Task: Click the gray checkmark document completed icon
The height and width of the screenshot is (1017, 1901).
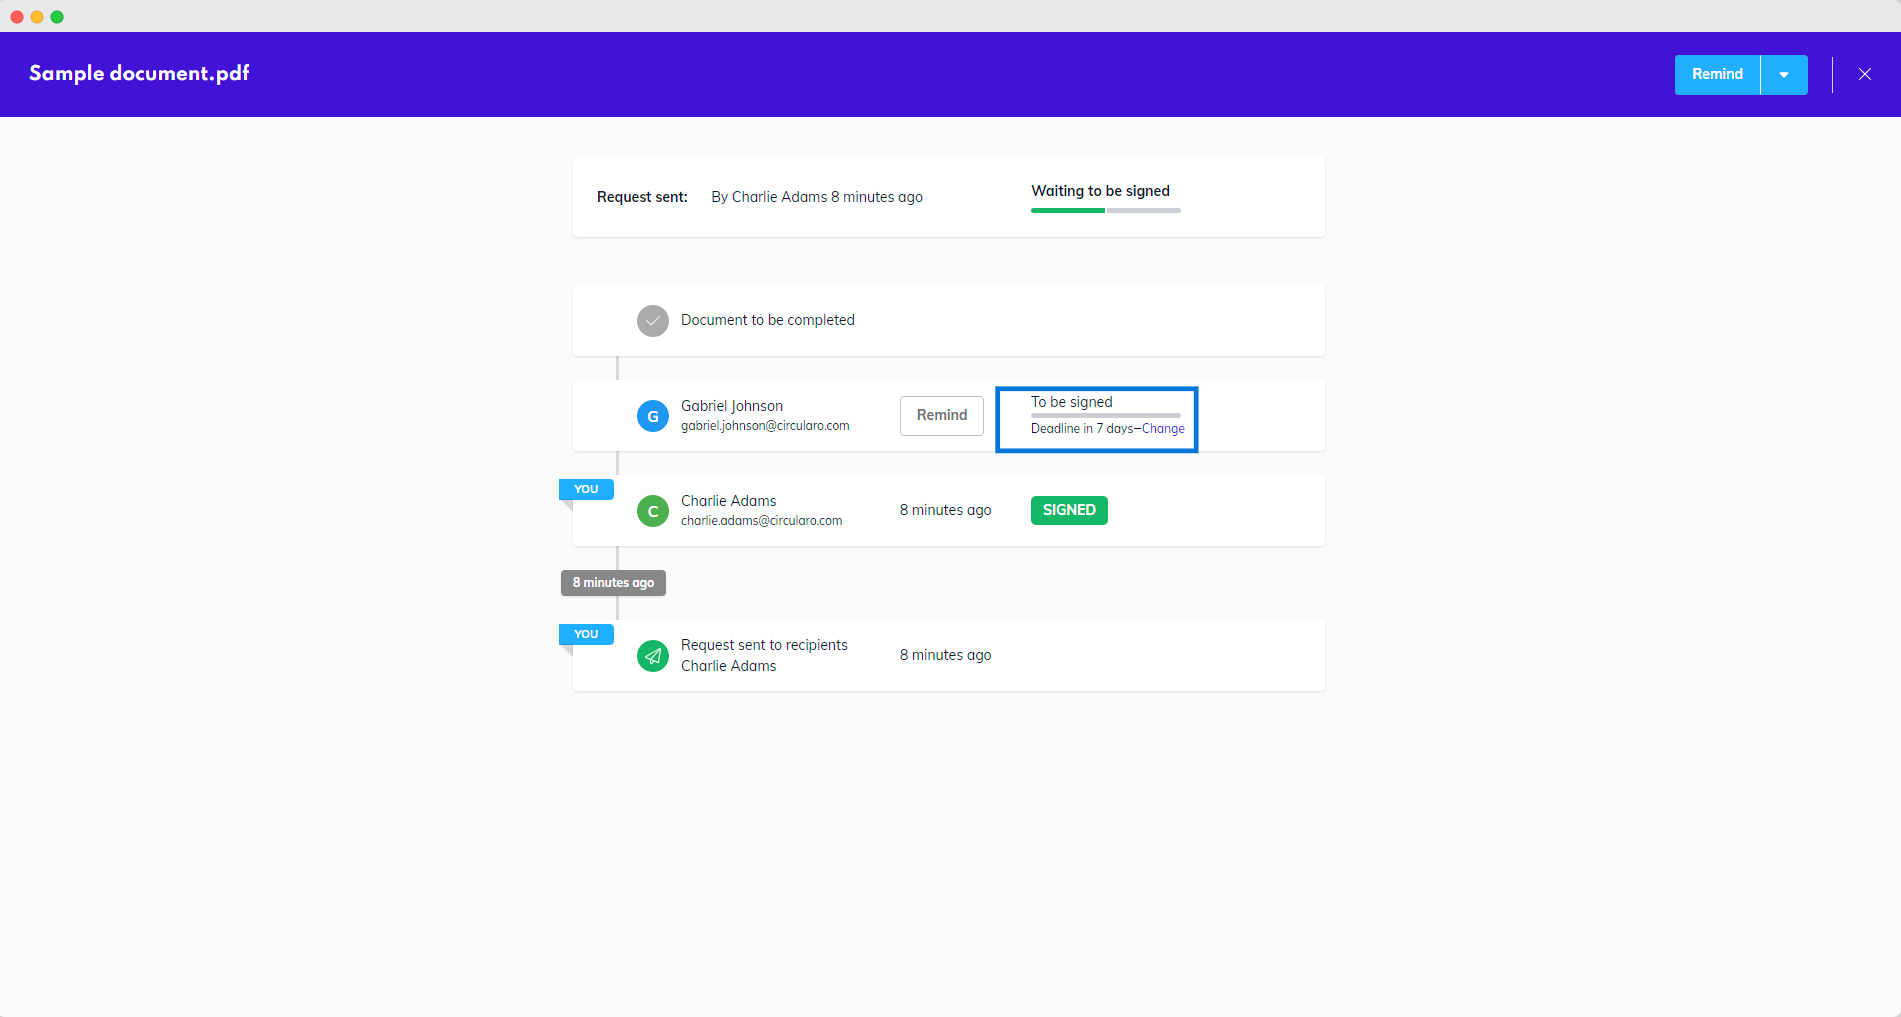Action: point(652,321)
